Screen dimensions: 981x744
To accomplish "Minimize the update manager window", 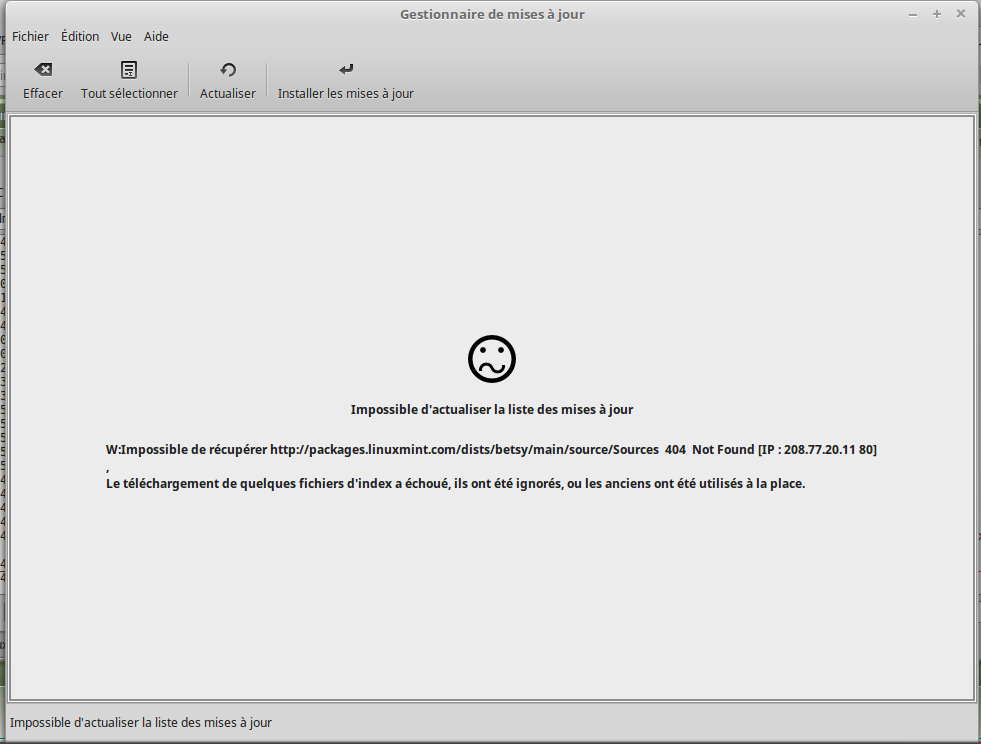I will coord(913,14).
